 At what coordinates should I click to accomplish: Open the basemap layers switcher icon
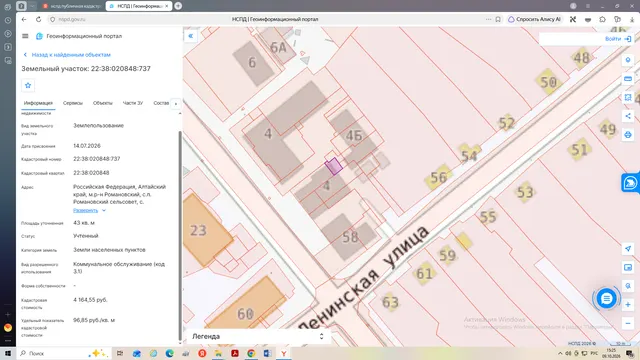pos(628,267)
